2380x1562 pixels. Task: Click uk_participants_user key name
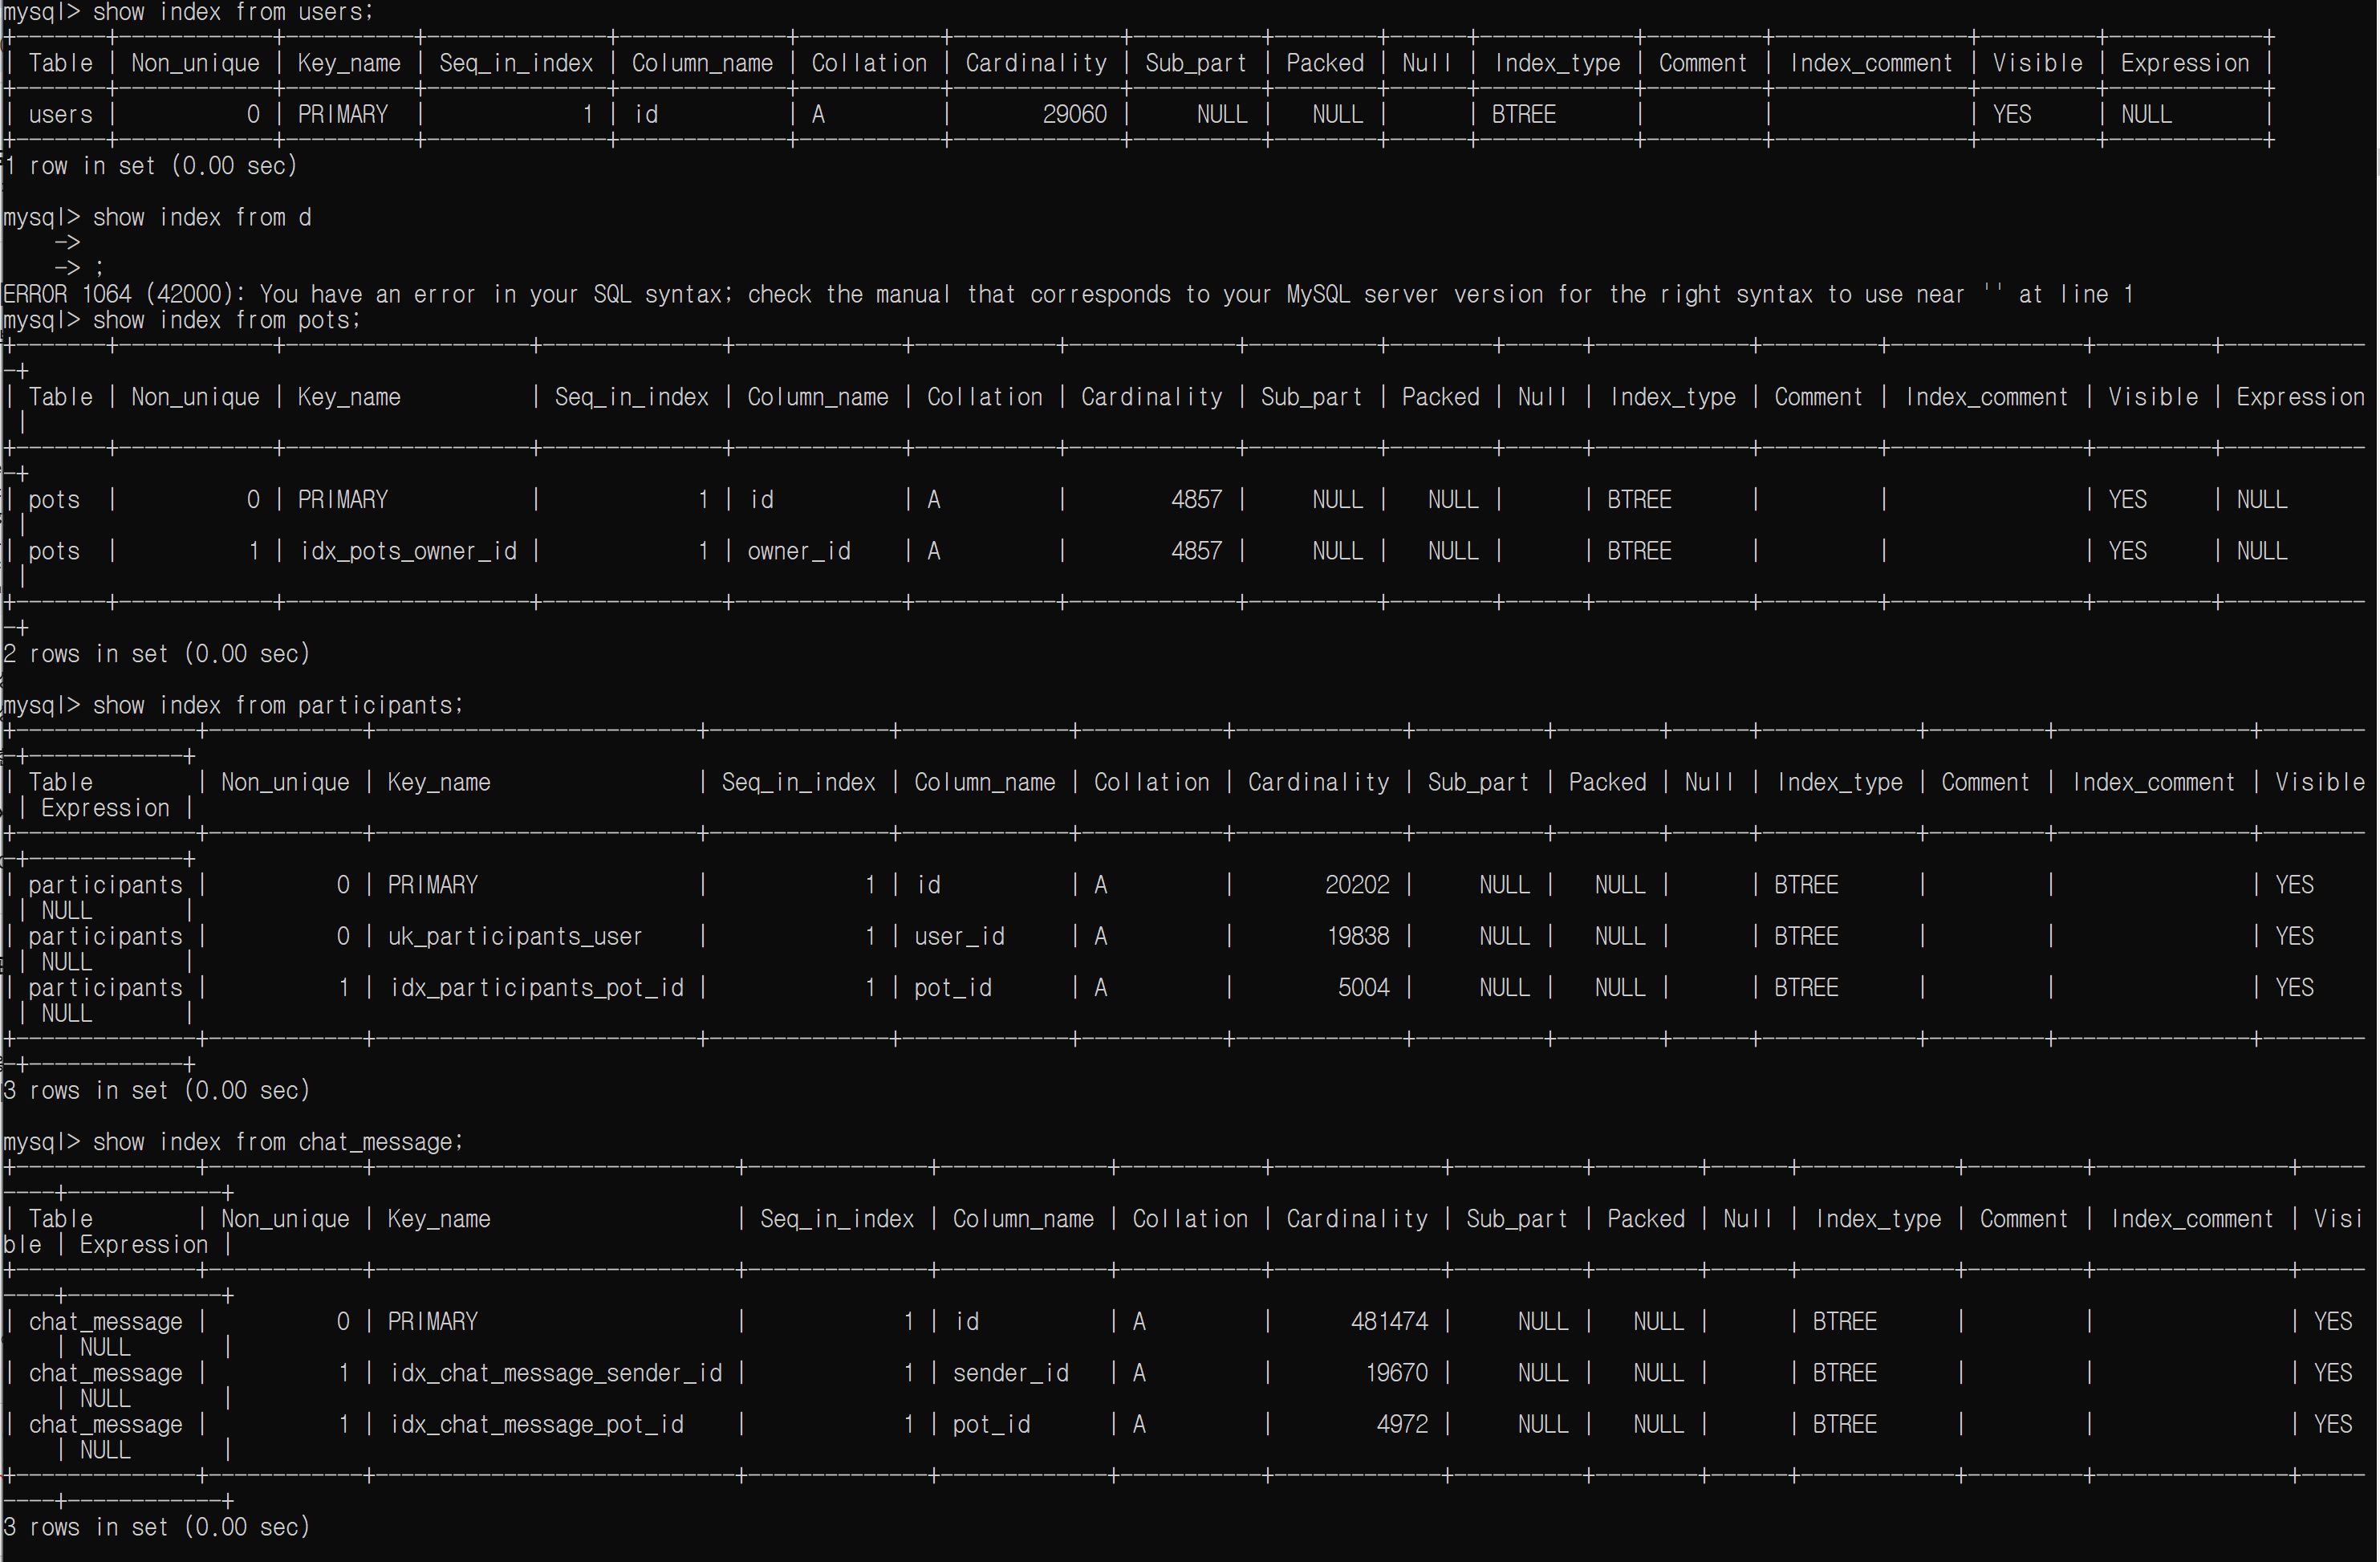(514, 937)
